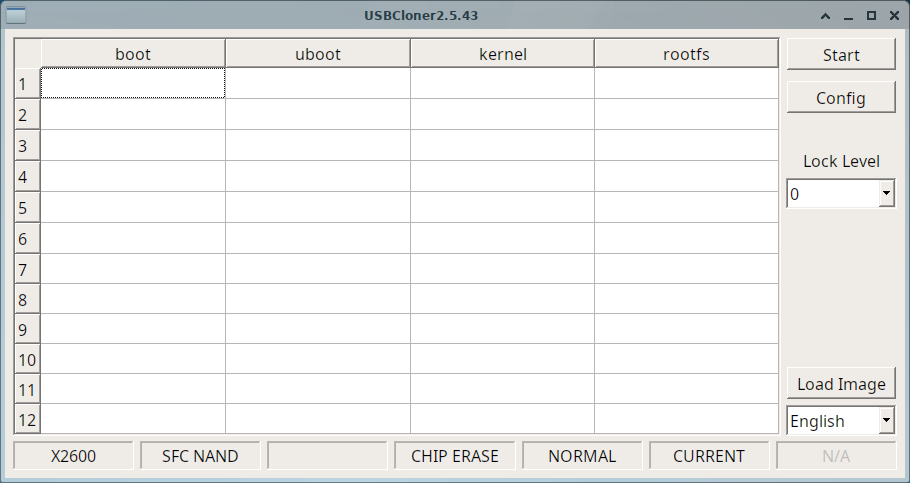Click the boot cell in row 1

click(133, 83)
